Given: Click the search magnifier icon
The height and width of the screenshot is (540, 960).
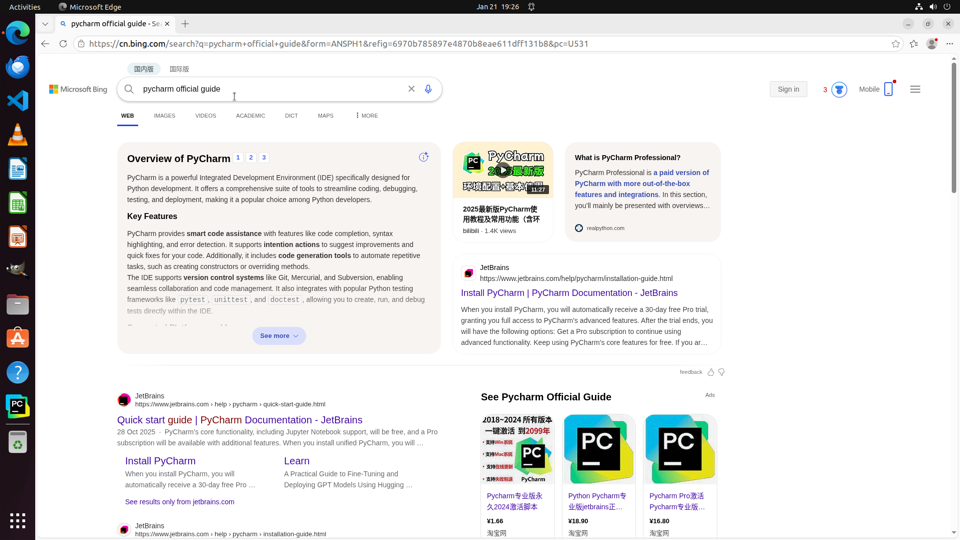Looking at the screenshot, I should 129,89.
